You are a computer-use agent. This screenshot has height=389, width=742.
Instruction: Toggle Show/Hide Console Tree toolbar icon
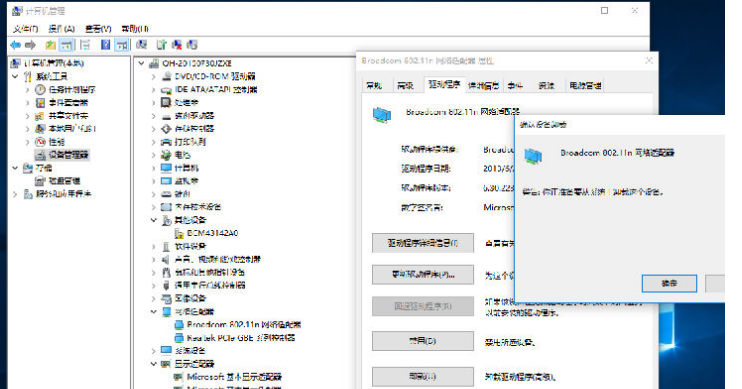coord(67,45)
